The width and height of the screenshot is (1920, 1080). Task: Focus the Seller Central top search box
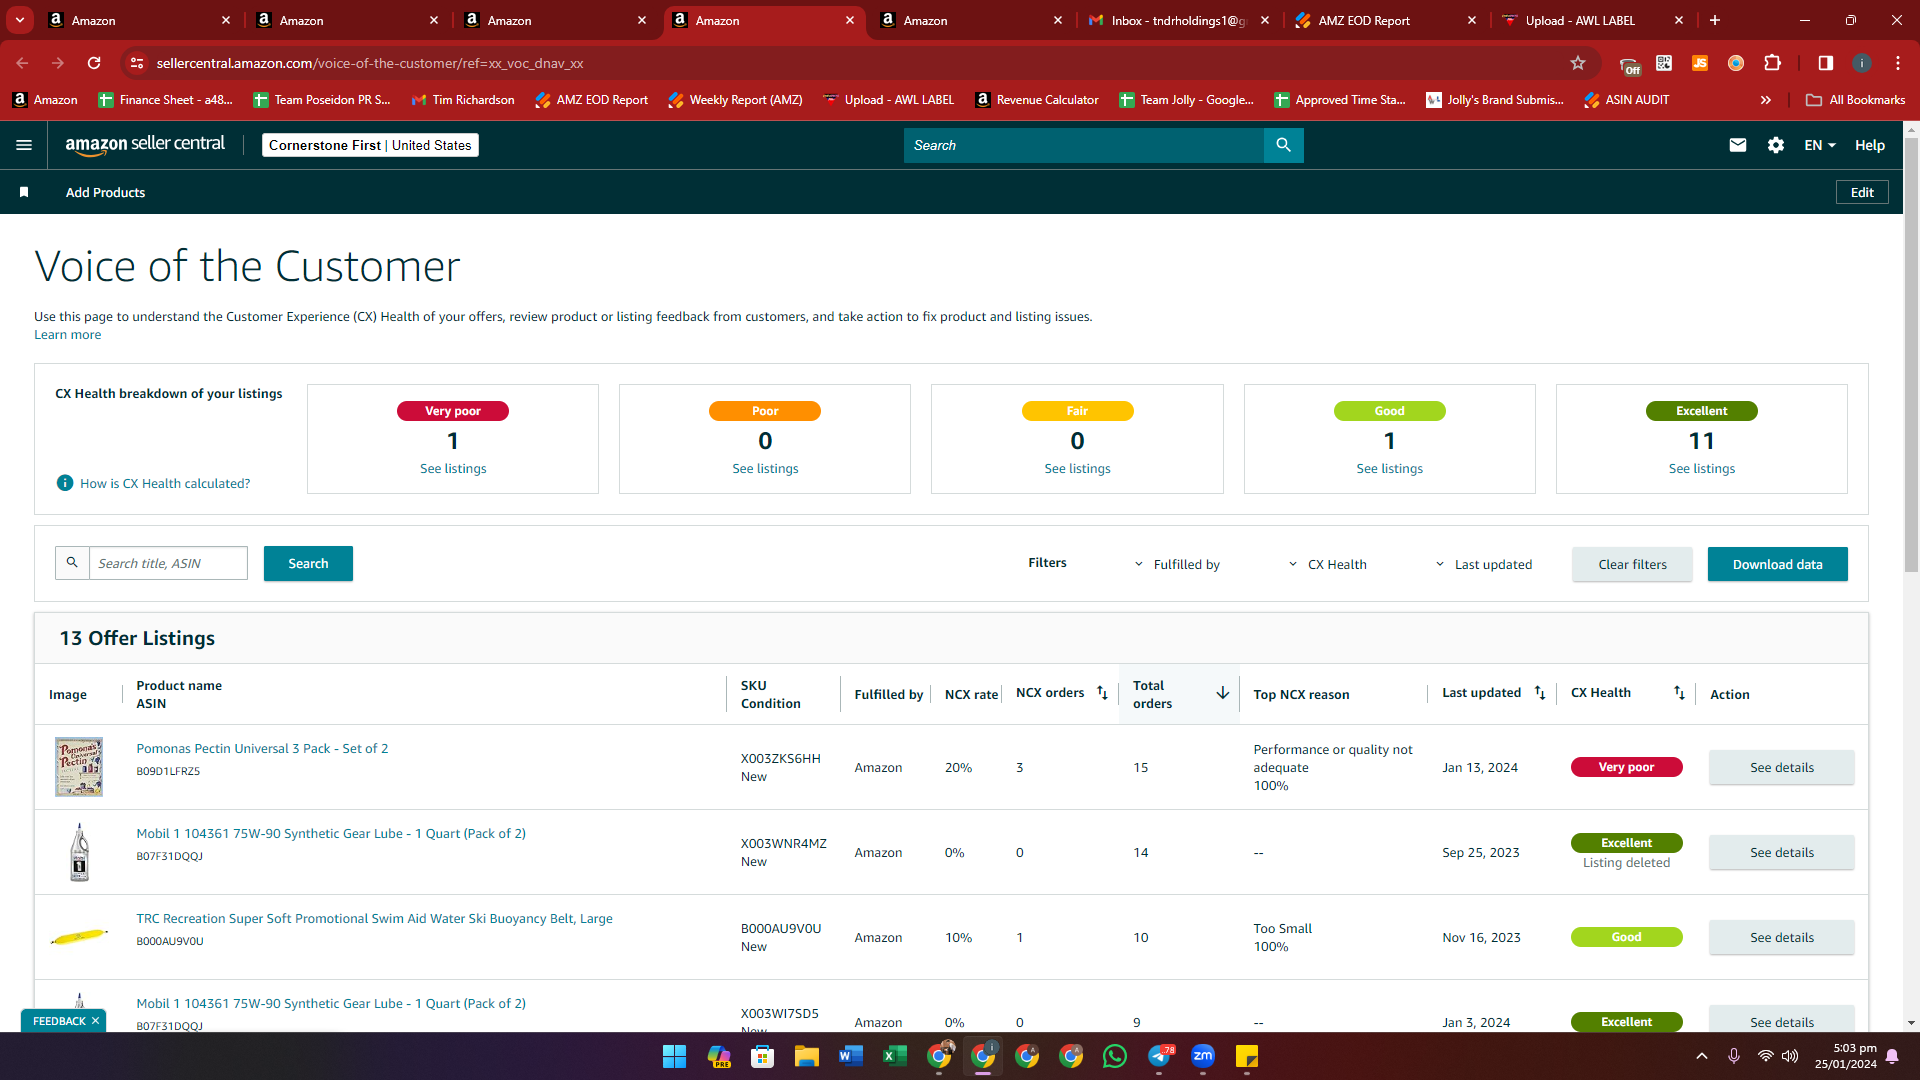[x=1084, y=145]
